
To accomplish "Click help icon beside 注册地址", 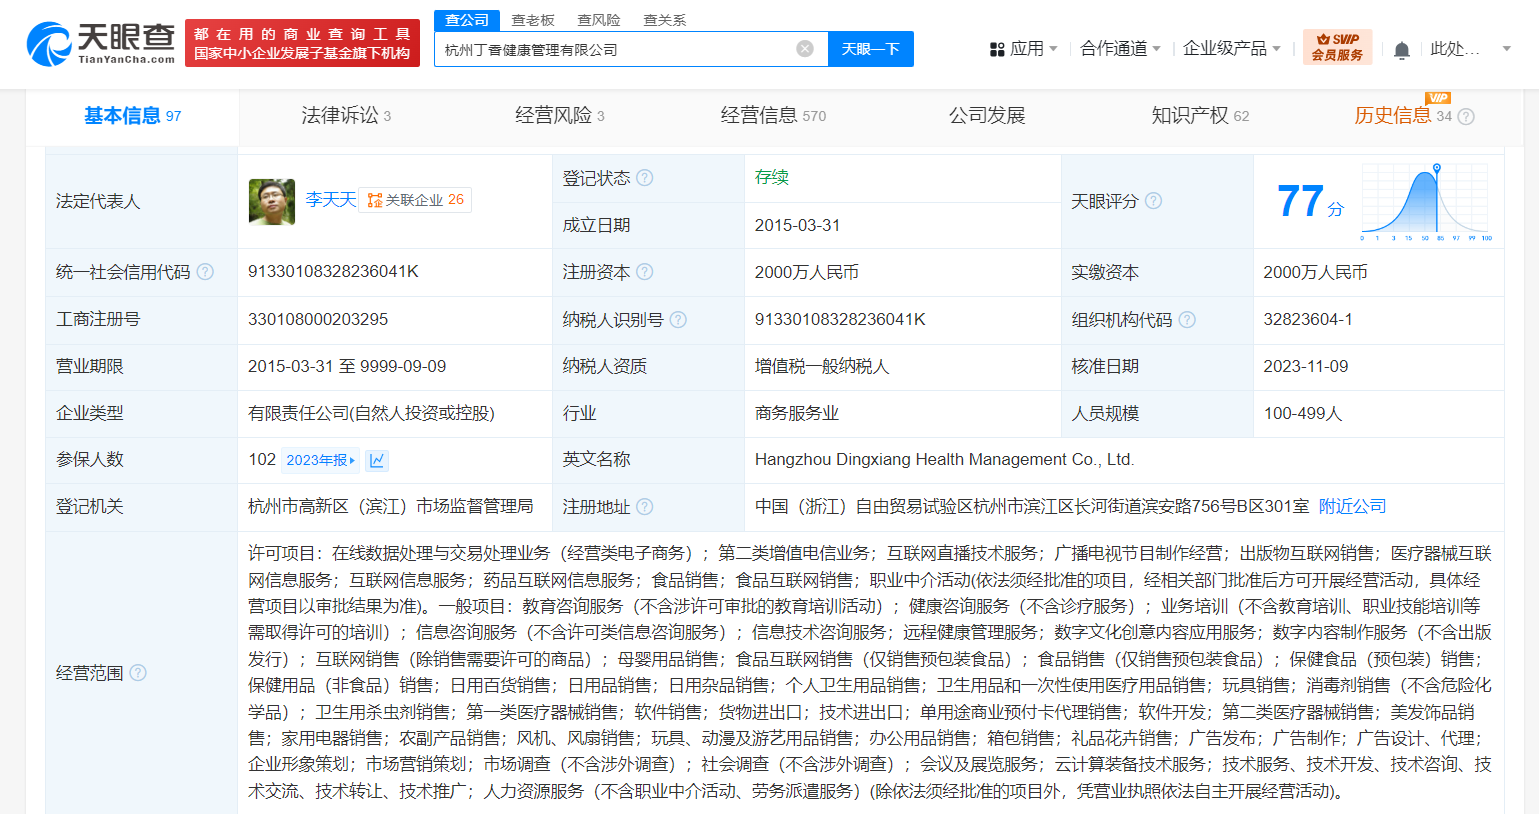I will (x=645, y=507).
